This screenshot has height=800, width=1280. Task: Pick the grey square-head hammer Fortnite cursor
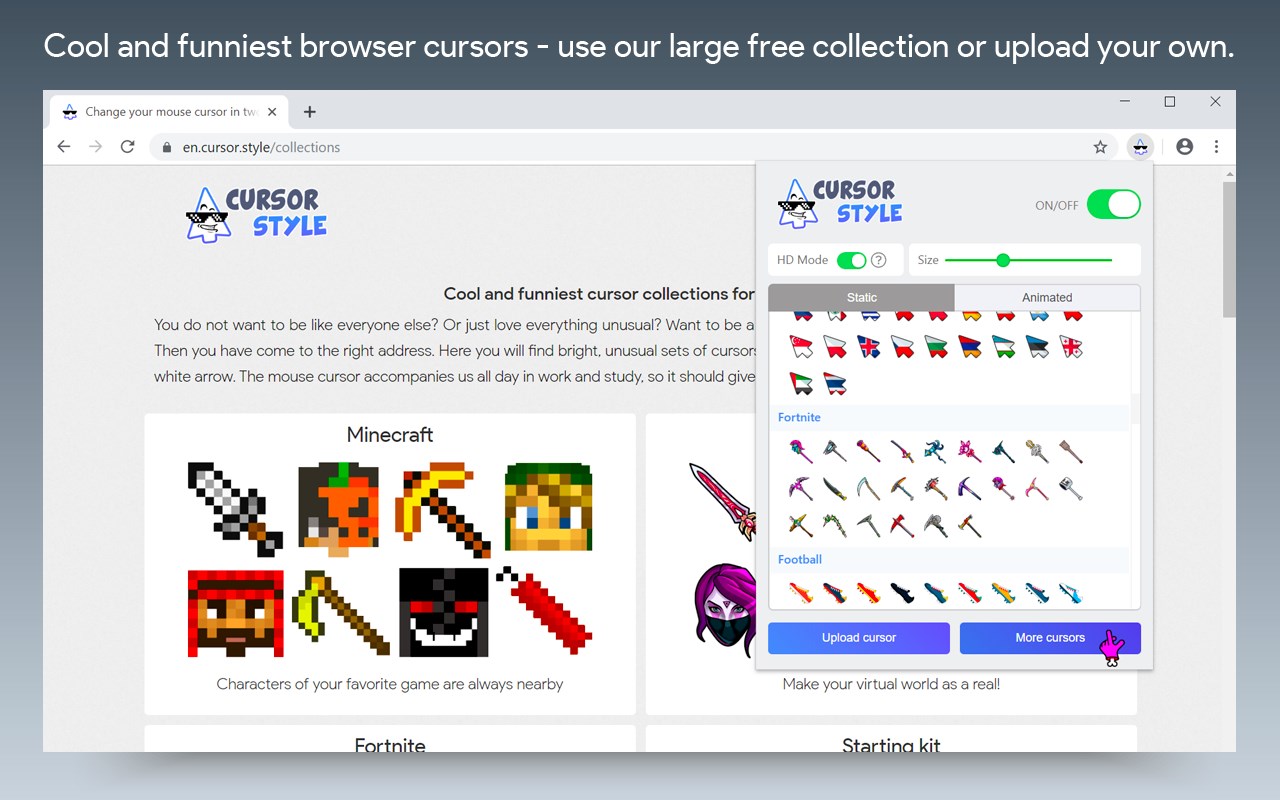1071,489
